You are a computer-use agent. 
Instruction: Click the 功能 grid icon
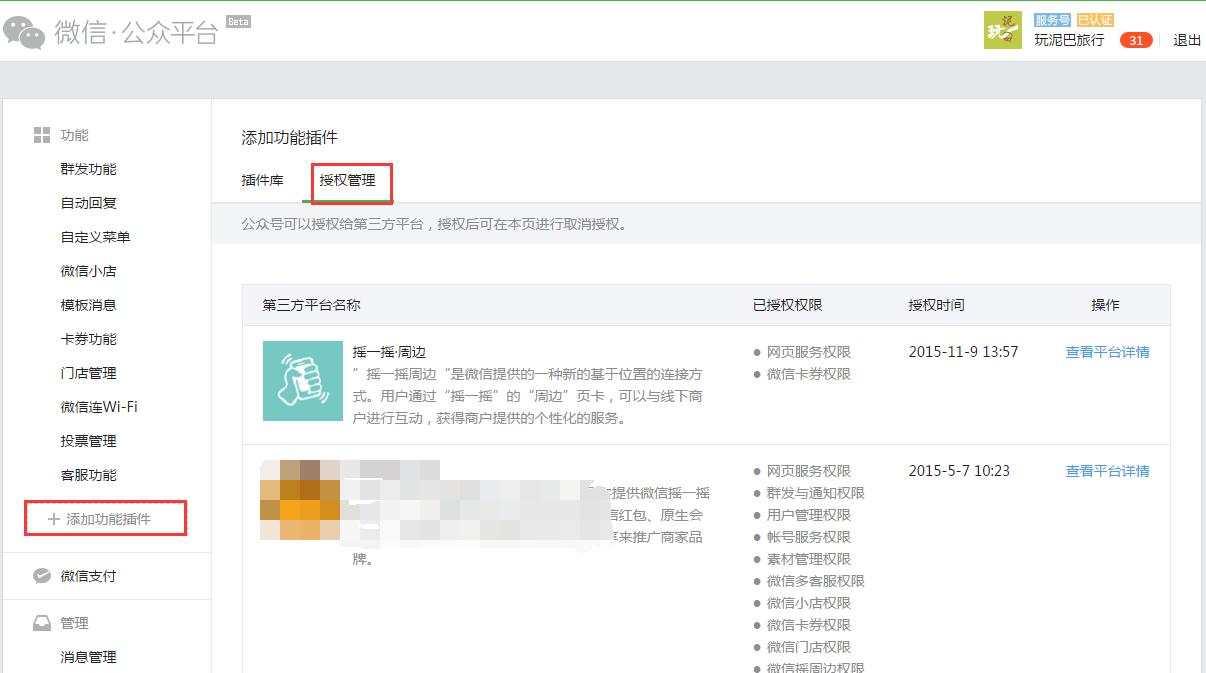[x=42, y=135]
